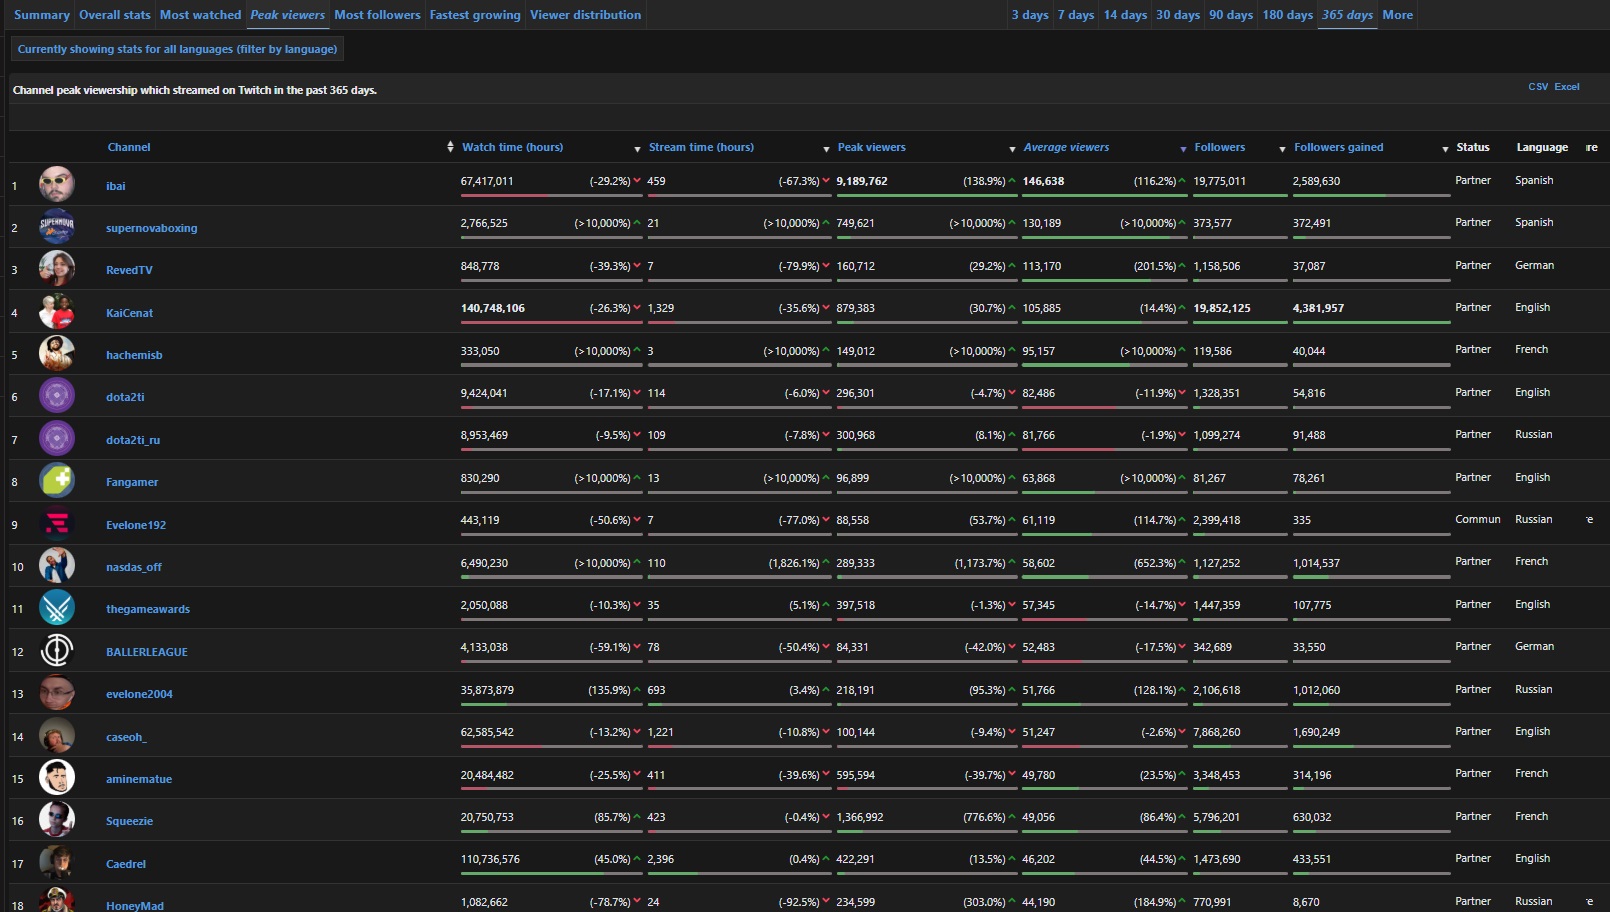The image size is (1610, 912).
Task: Open the KaiCenat channel link
Action: pyautogui.click(x=130, y=313)
